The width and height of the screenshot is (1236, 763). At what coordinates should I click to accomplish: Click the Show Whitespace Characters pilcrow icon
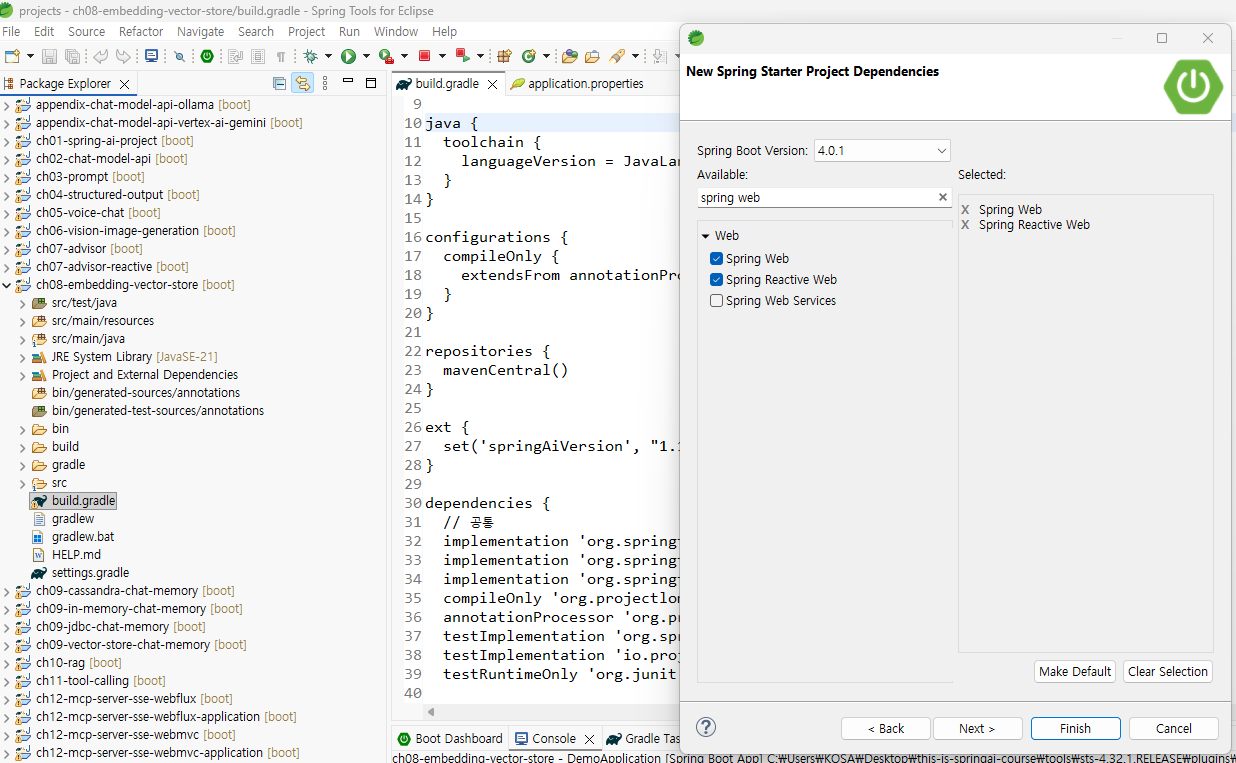(x=281, y=56)
